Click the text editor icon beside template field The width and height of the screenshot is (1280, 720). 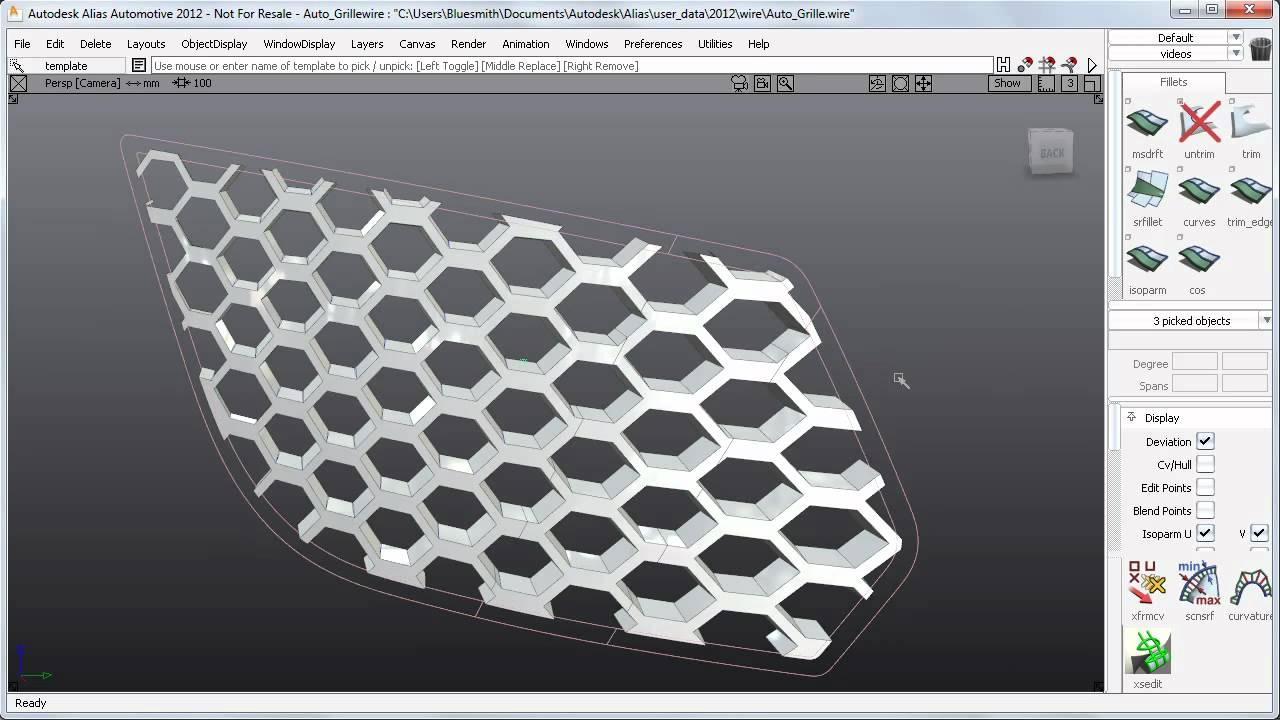click(x=139, y=65)
